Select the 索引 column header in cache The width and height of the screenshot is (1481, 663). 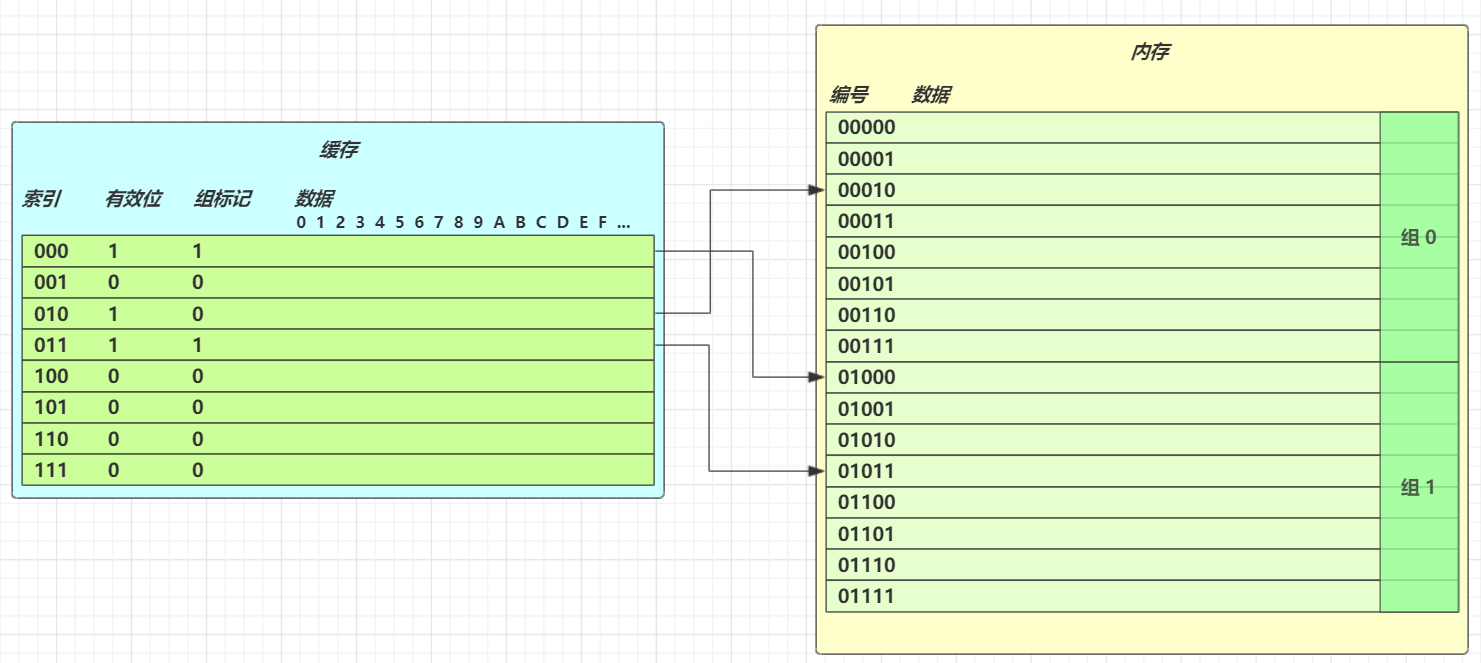pos(41,199)
